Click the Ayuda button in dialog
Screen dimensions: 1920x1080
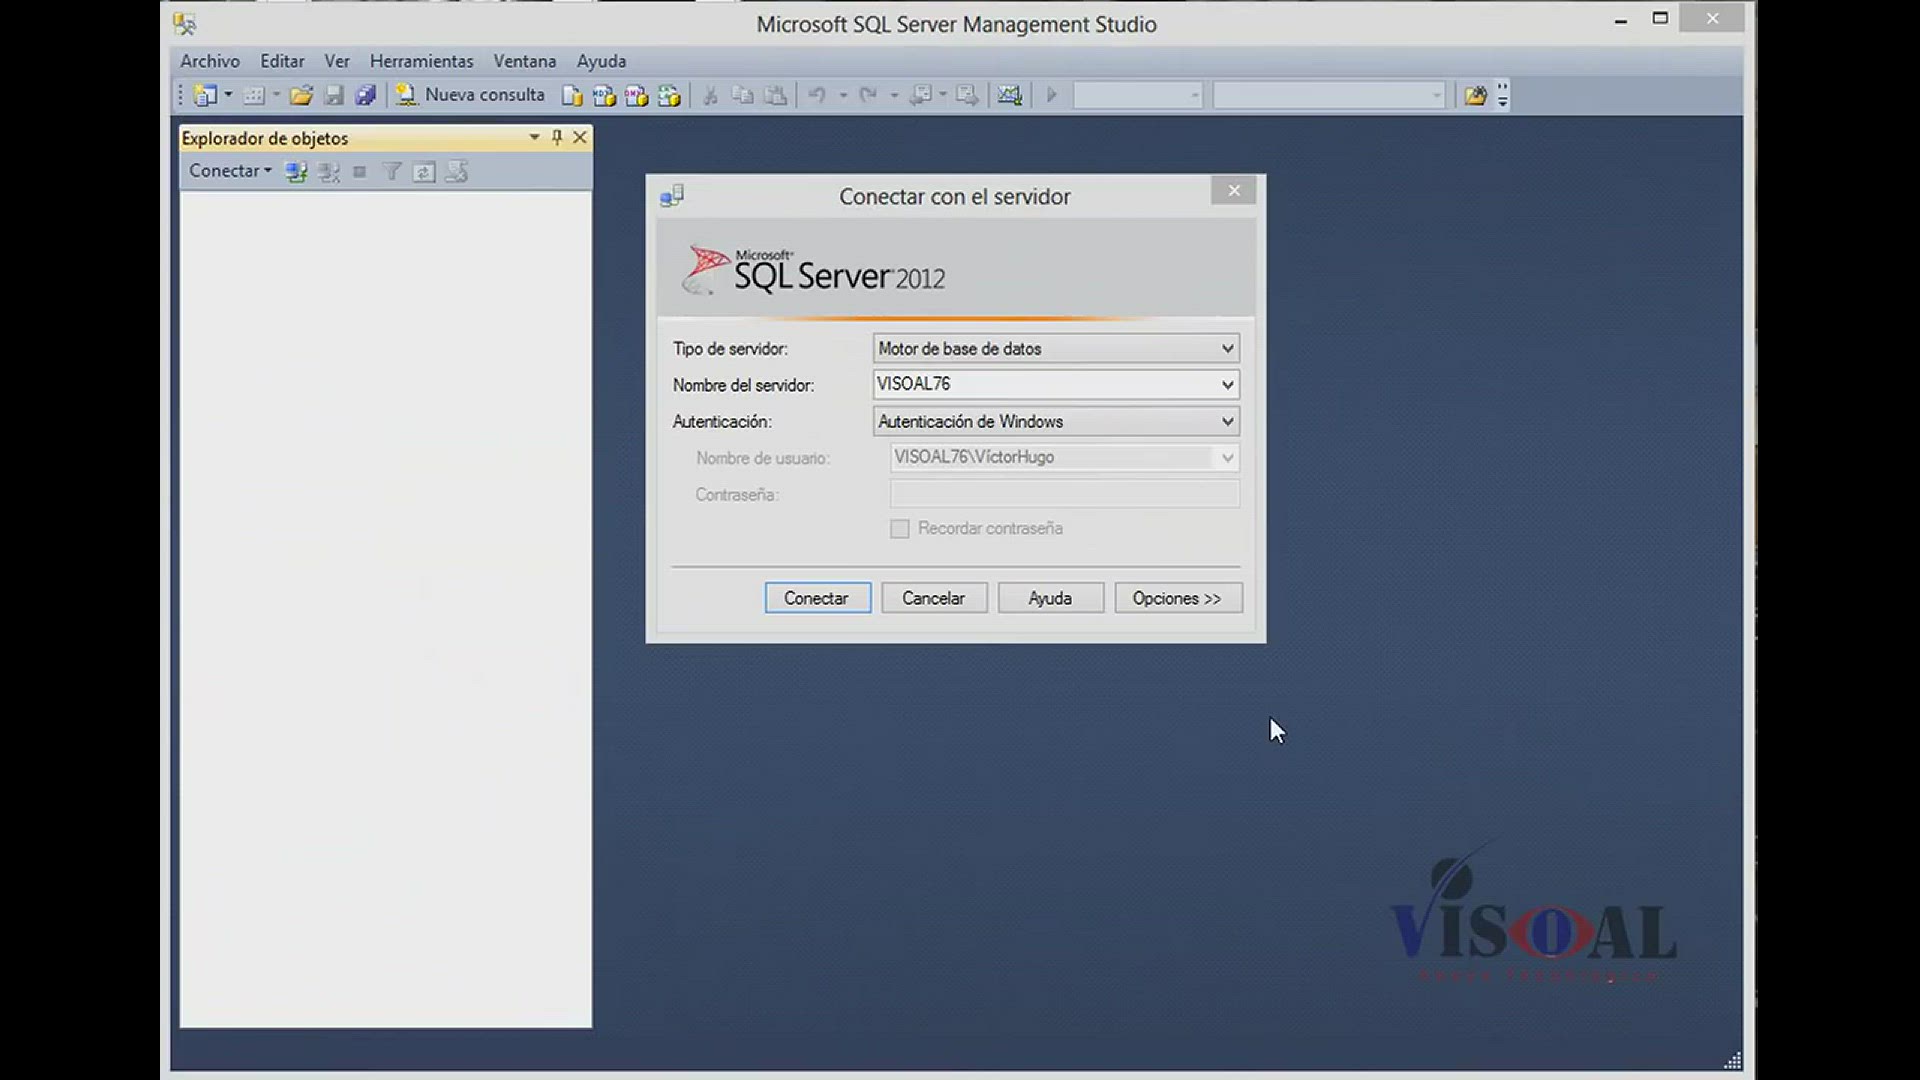point(1050,598)
